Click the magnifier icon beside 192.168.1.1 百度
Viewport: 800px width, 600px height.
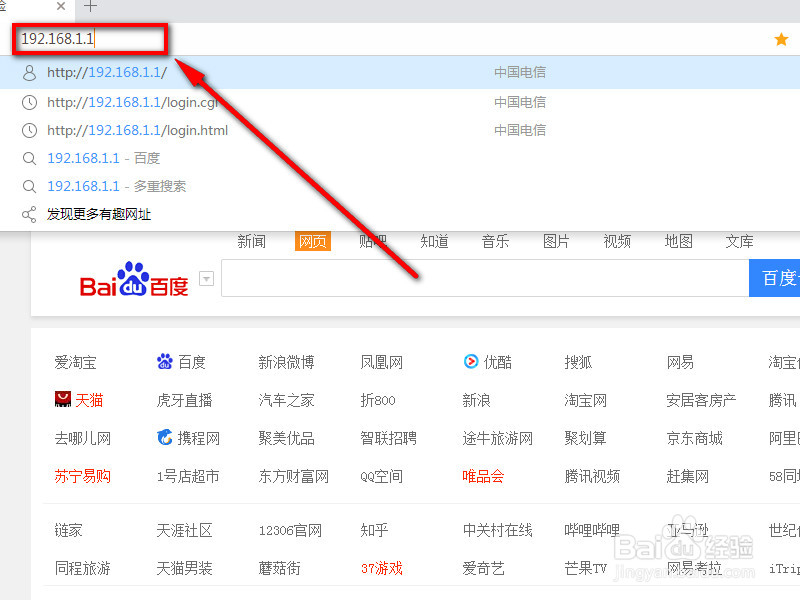[x=28, y=157]
